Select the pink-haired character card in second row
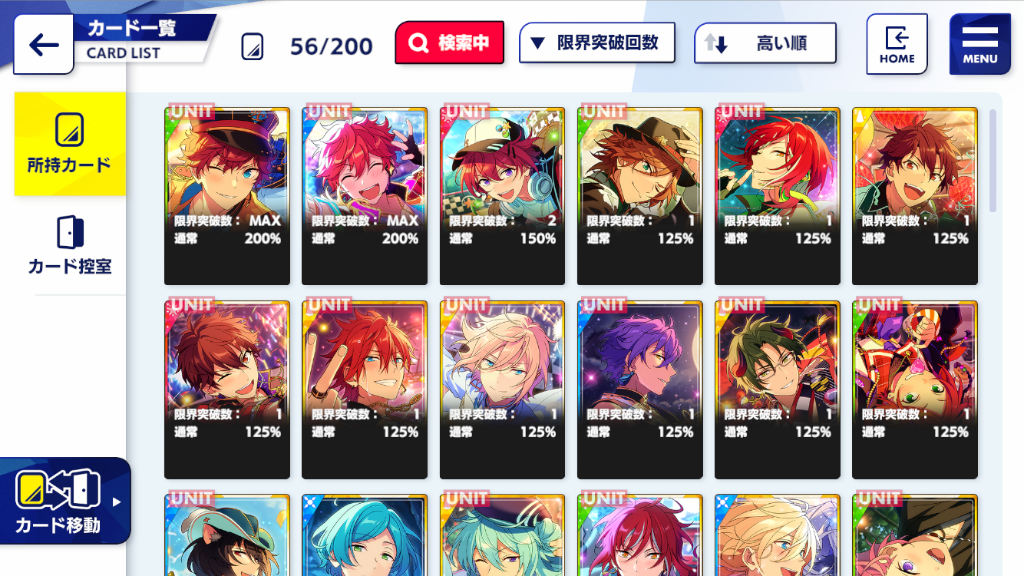Screen dimensions: 1024x576 [x=502, y=389]
